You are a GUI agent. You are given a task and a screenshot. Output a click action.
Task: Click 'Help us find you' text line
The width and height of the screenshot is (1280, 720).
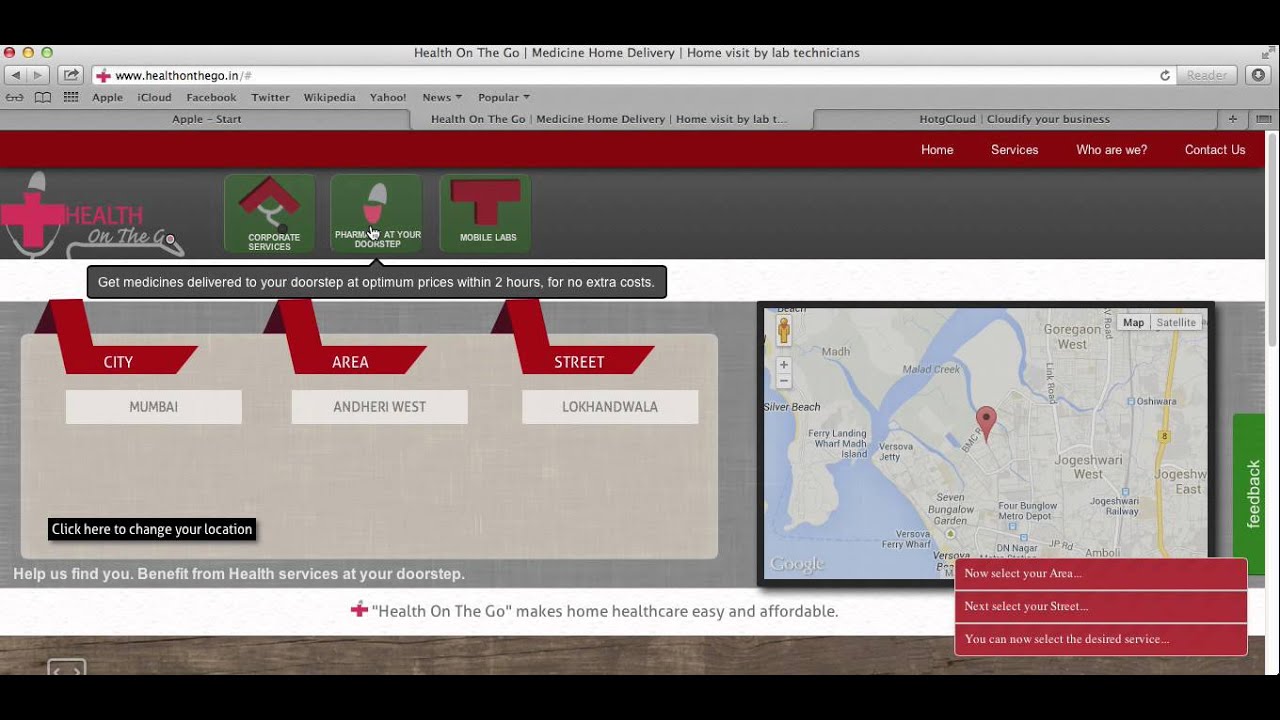click(239, 574)
